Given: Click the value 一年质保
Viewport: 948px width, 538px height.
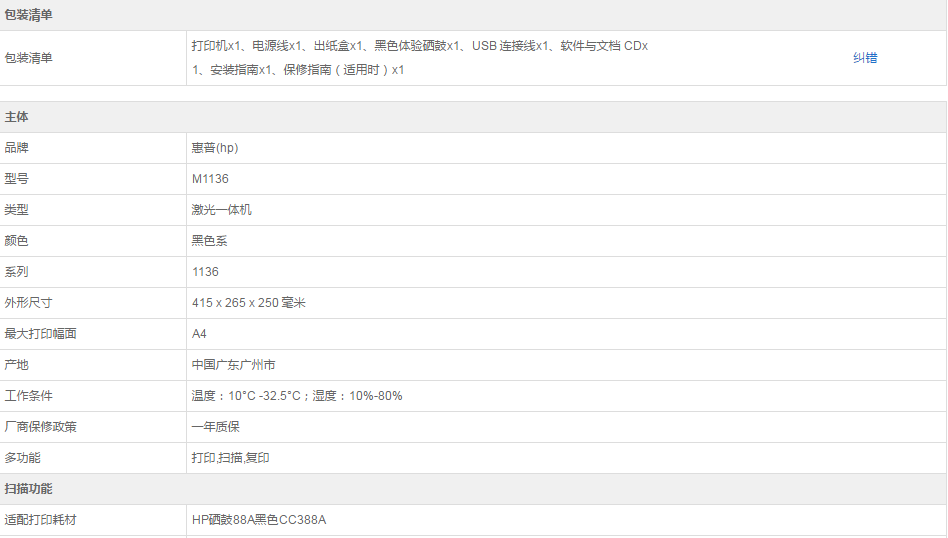Looking at the screenshot, I should pyautogui.click(x=215, y=427).
